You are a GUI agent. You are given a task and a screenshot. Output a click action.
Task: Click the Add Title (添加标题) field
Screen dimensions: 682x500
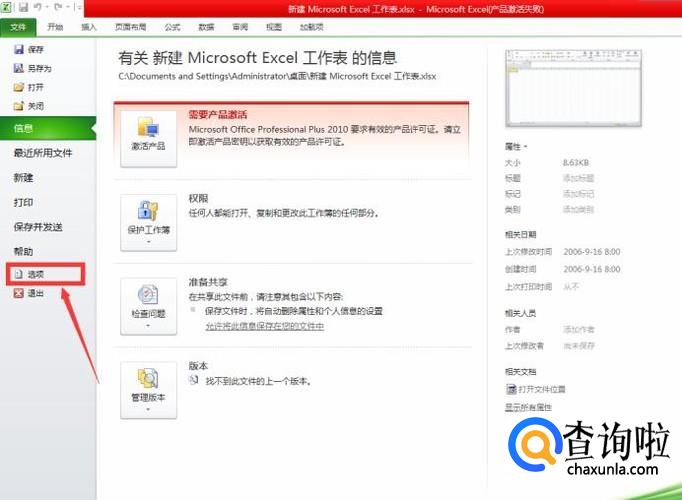coord(578,178)
